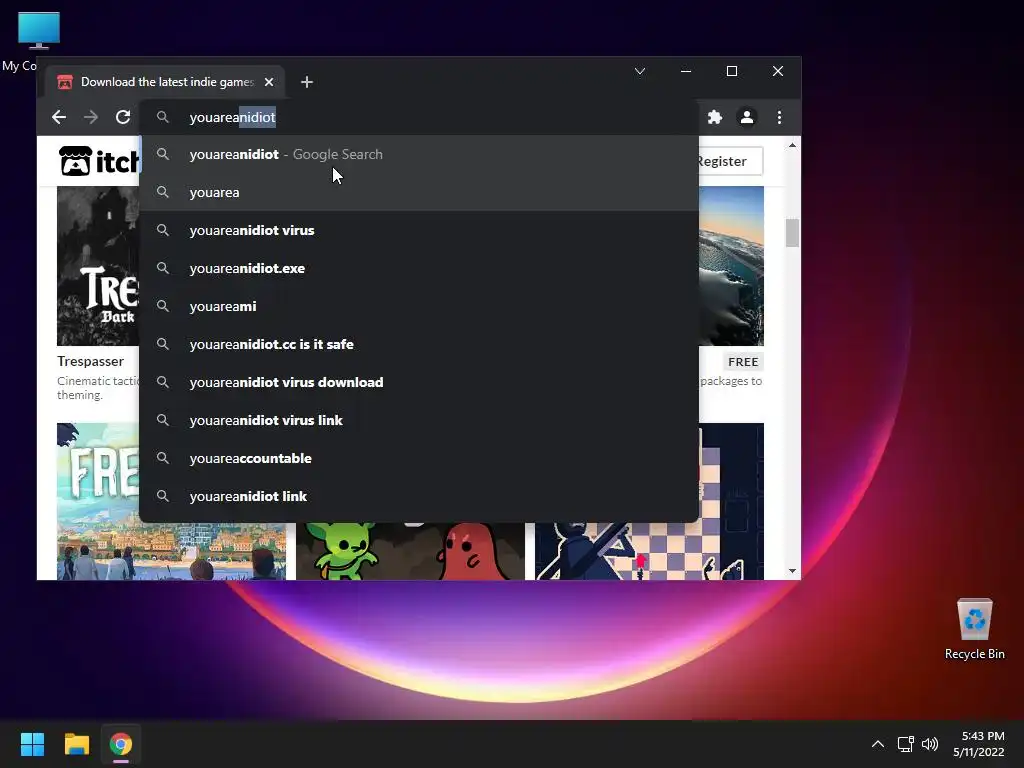Reload the page with the refresh icon
This screenshot has width=1024, height=768.
(x=123, y=118)
